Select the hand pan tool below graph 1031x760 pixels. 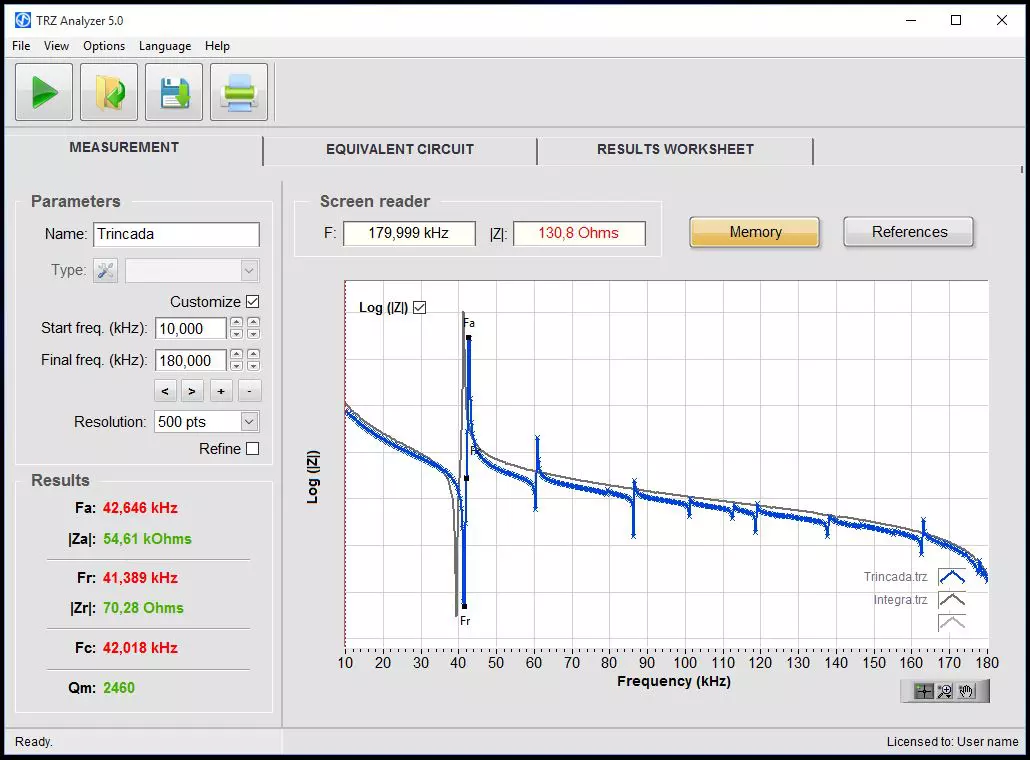click(967, 691)
